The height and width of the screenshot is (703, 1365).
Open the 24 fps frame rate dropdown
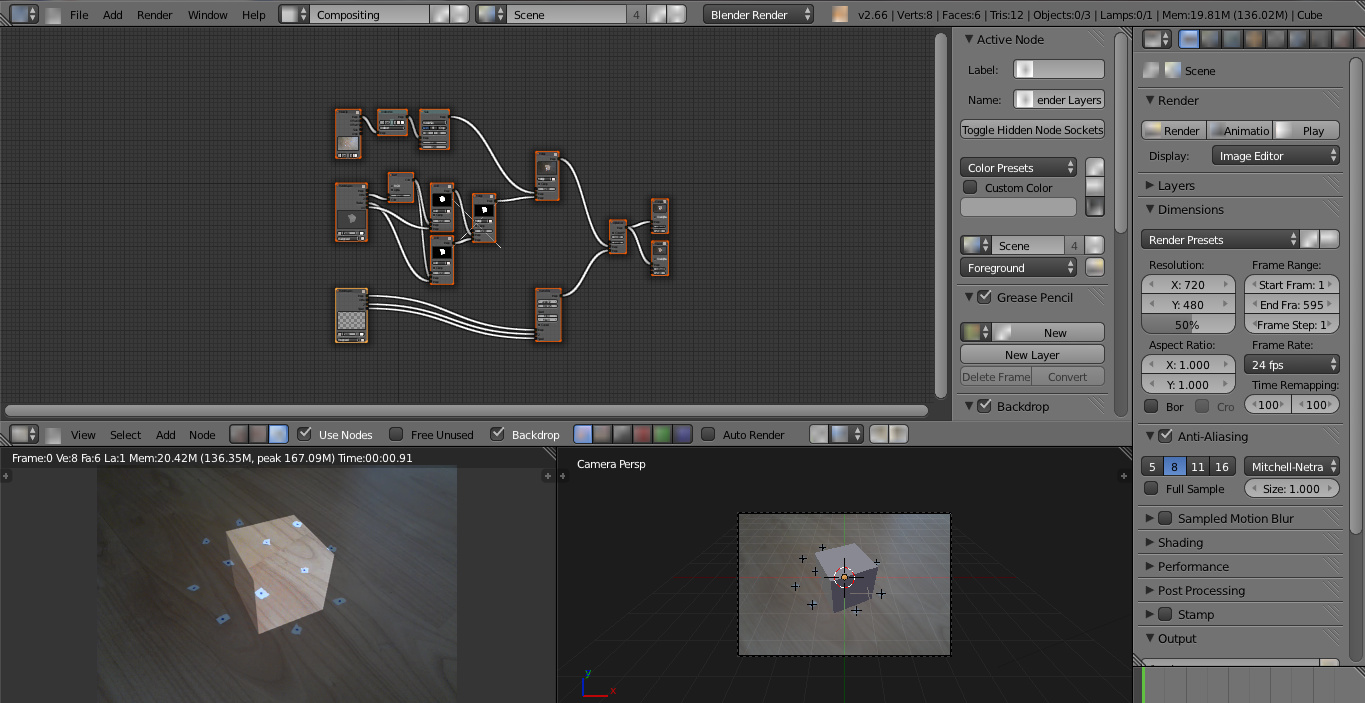click(x=1292, y=365)
